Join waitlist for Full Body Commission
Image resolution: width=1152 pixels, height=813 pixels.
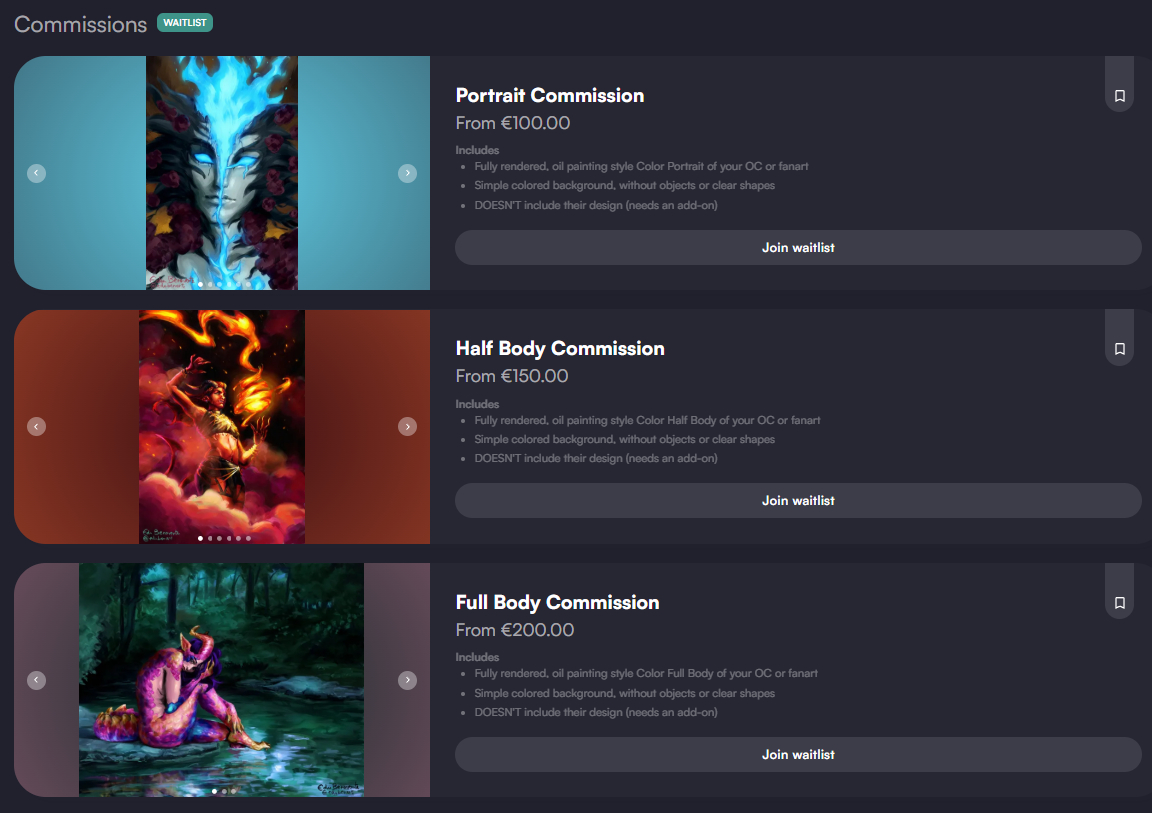(x=798, y=754)
